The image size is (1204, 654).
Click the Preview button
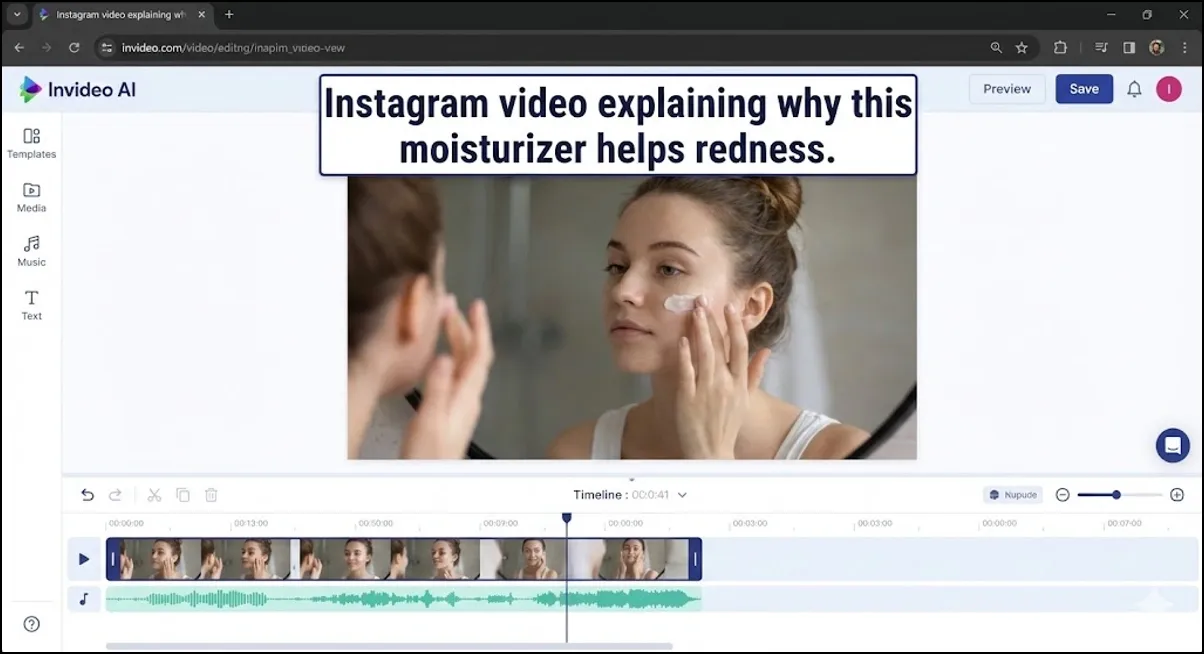[x=1006, y=89]
